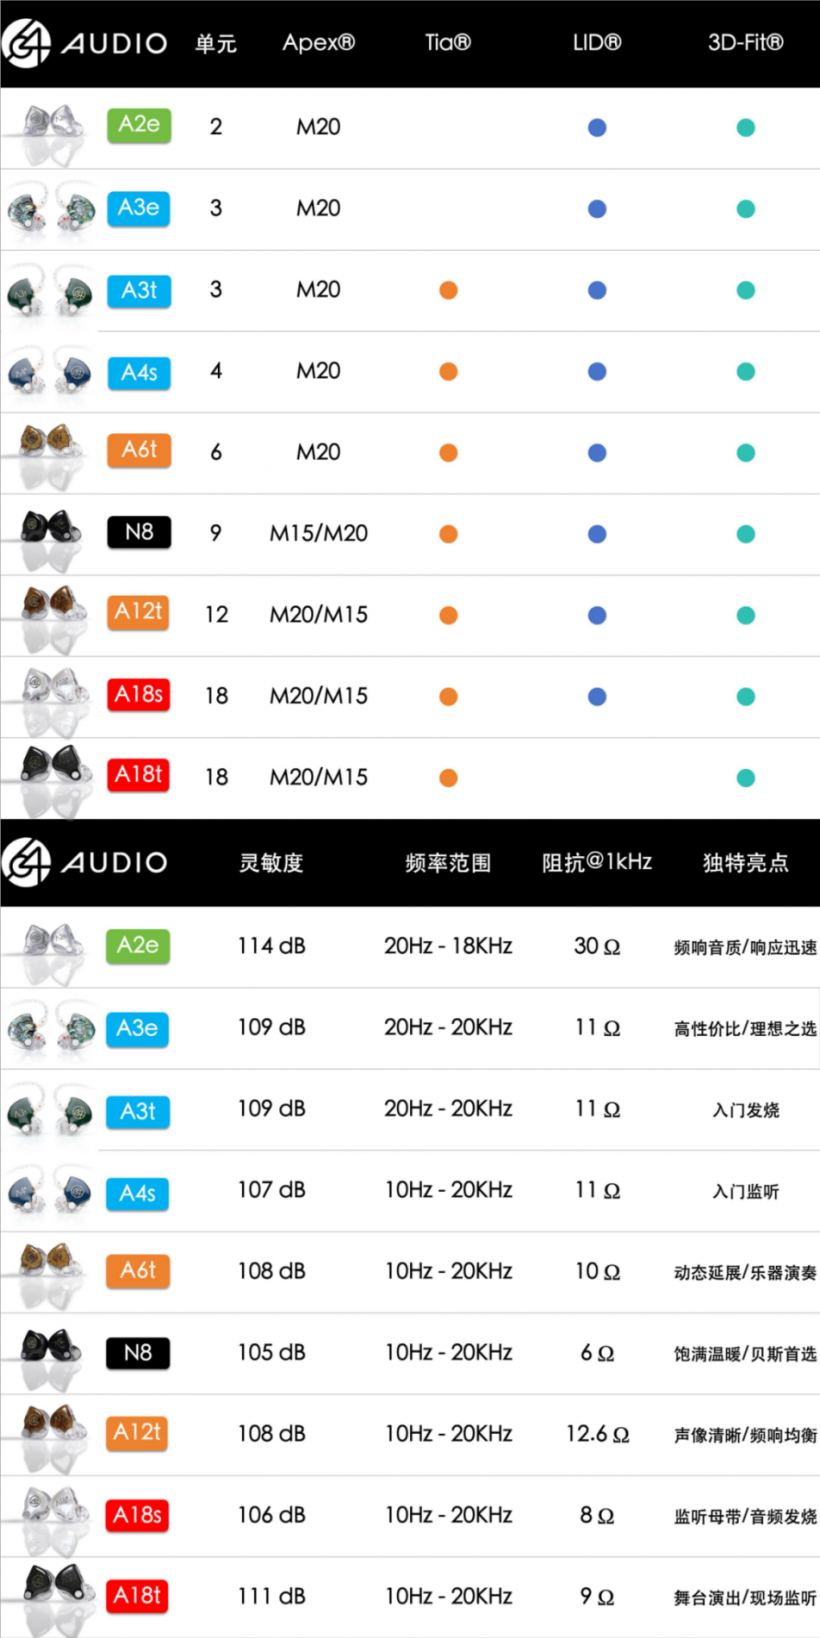Click the 105 dB sensitivity value
The height and width of the screenshot is (1638, 820).
click(271, 1353)
